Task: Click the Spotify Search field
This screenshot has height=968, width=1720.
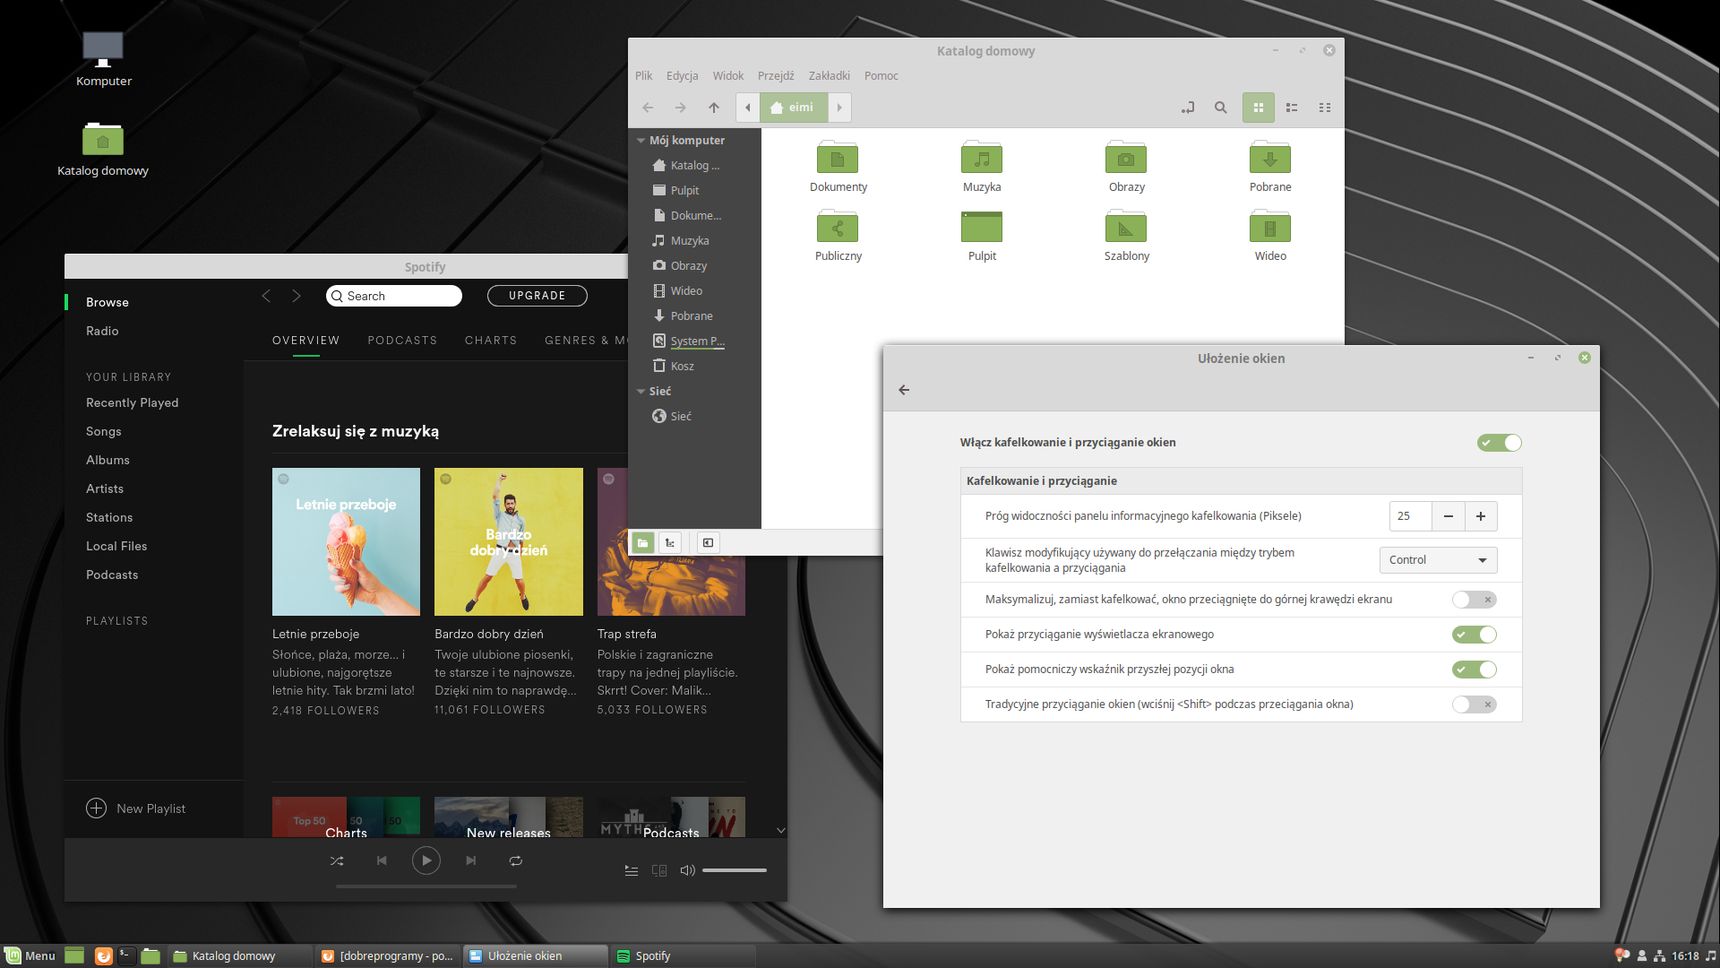Action: click(394, 296)
